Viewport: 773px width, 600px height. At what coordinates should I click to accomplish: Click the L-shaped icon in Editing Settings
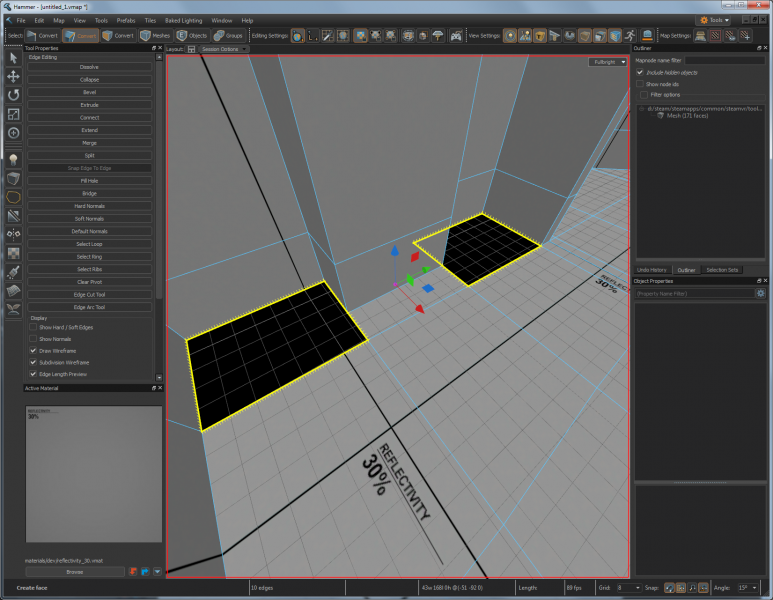click(x=312, y=35)
